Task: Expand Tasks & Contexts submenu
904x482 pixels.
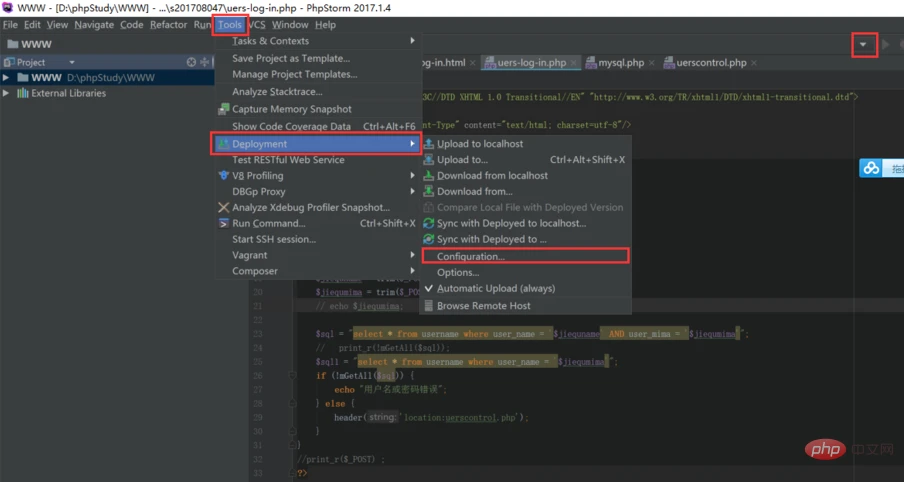Action: click(317, 41)
